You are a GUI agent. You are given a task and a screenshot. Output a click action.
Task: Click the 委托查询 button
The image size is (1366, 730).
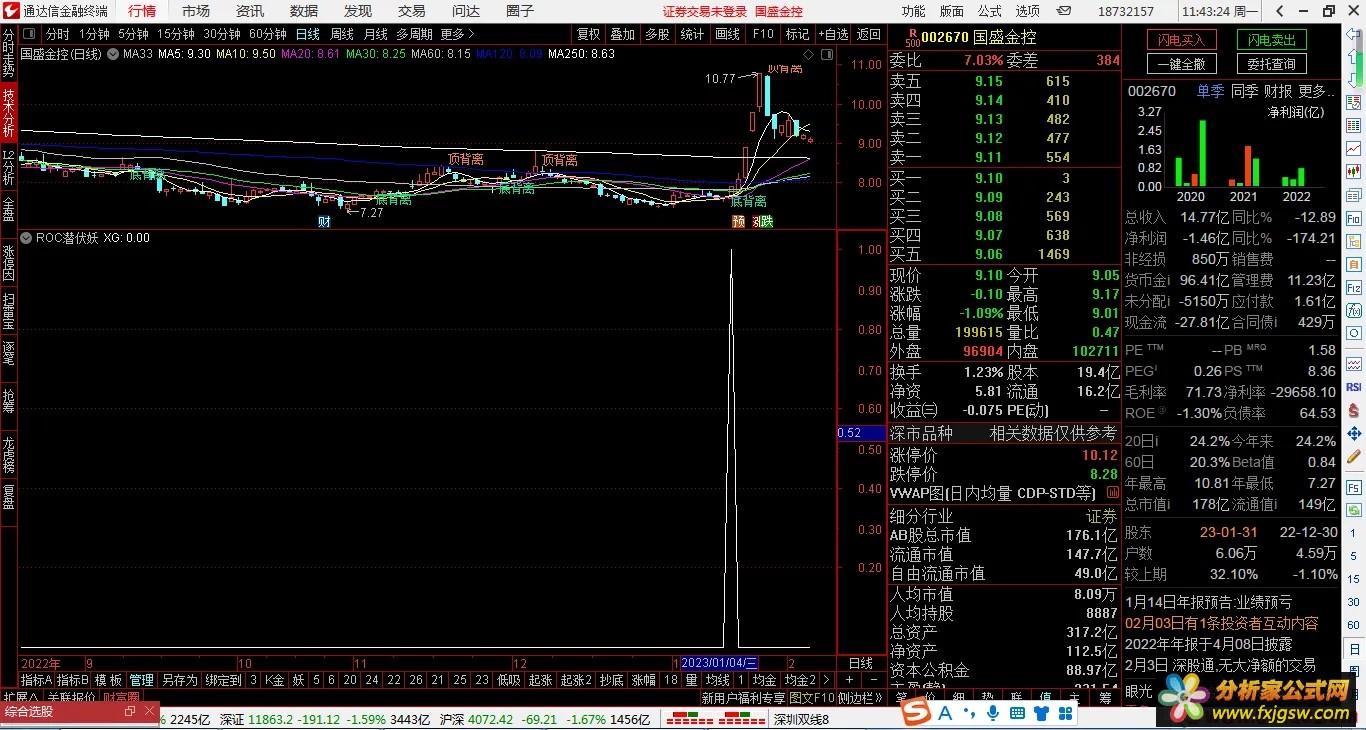click(x=1271, y=63)
